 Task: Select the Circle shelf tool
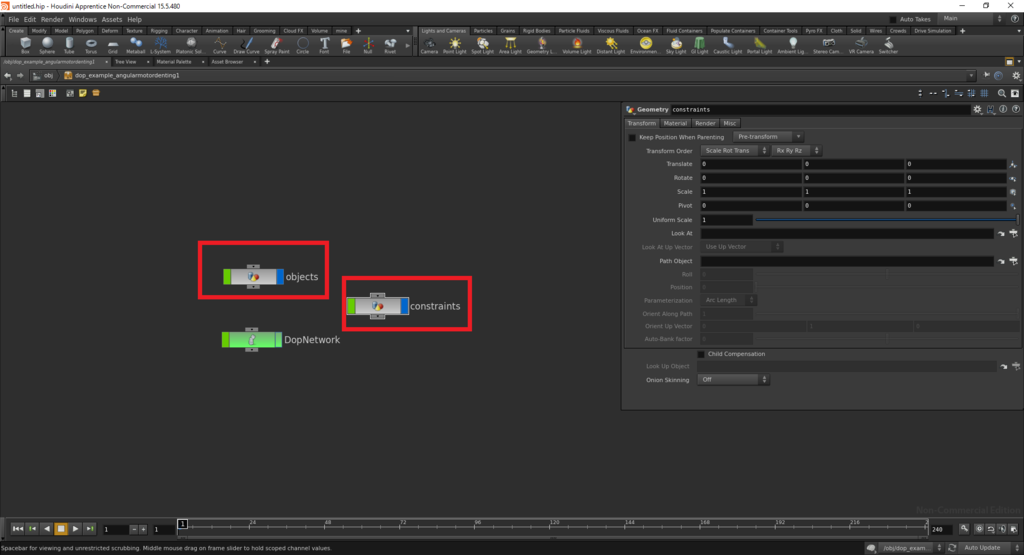coord(302,45)
